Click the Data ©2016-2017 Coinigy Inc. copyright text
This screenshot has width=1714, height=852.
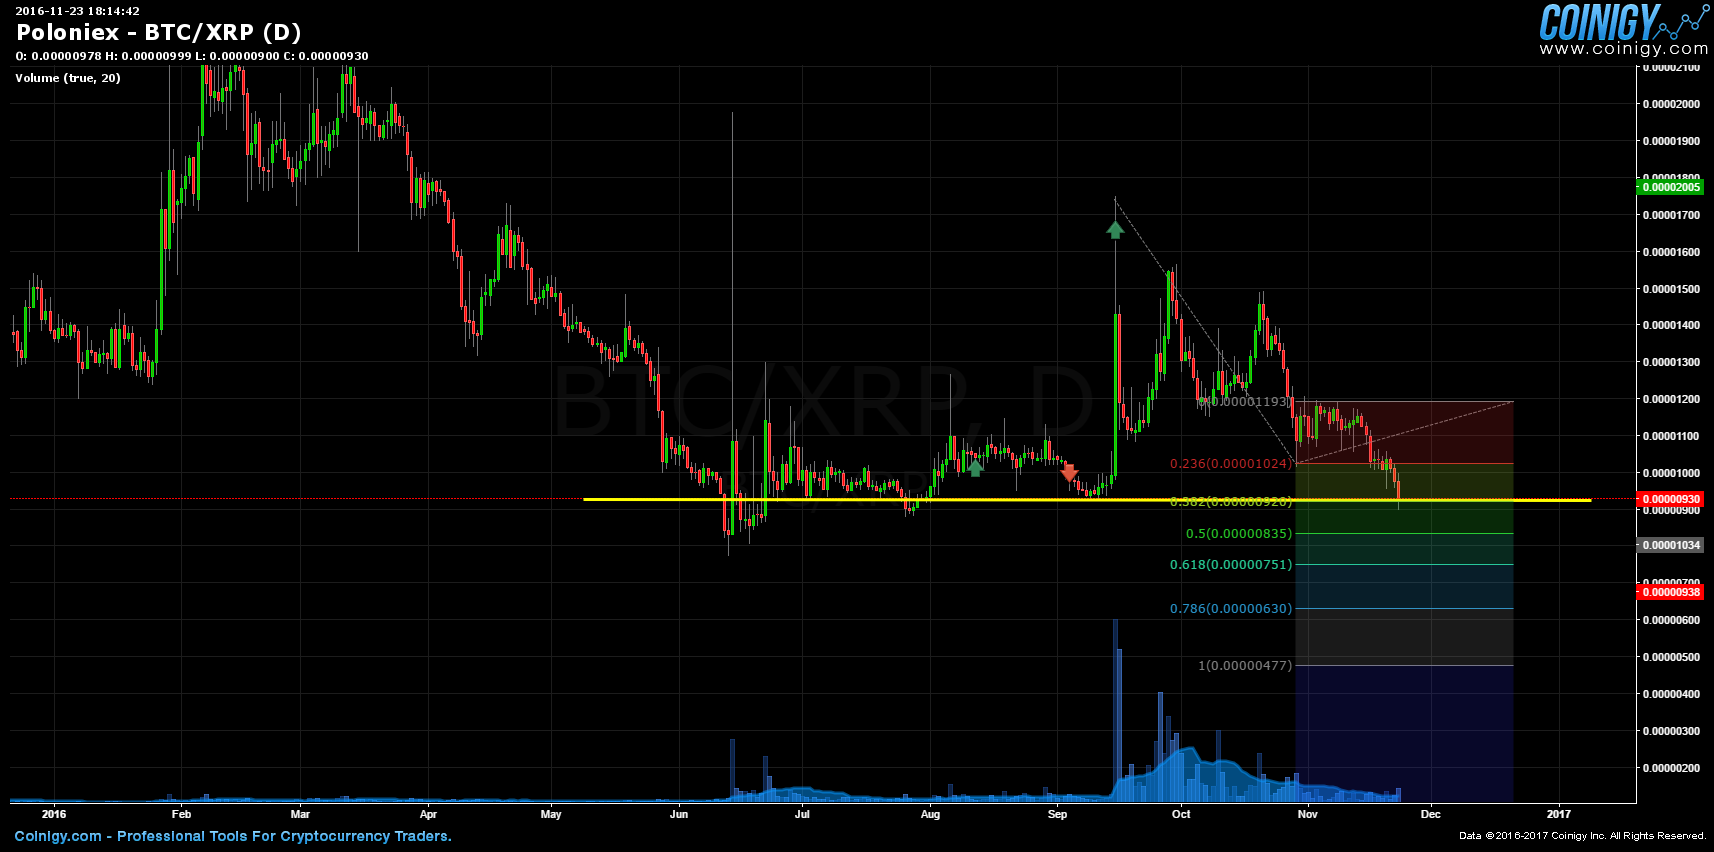coord(1582,836)
